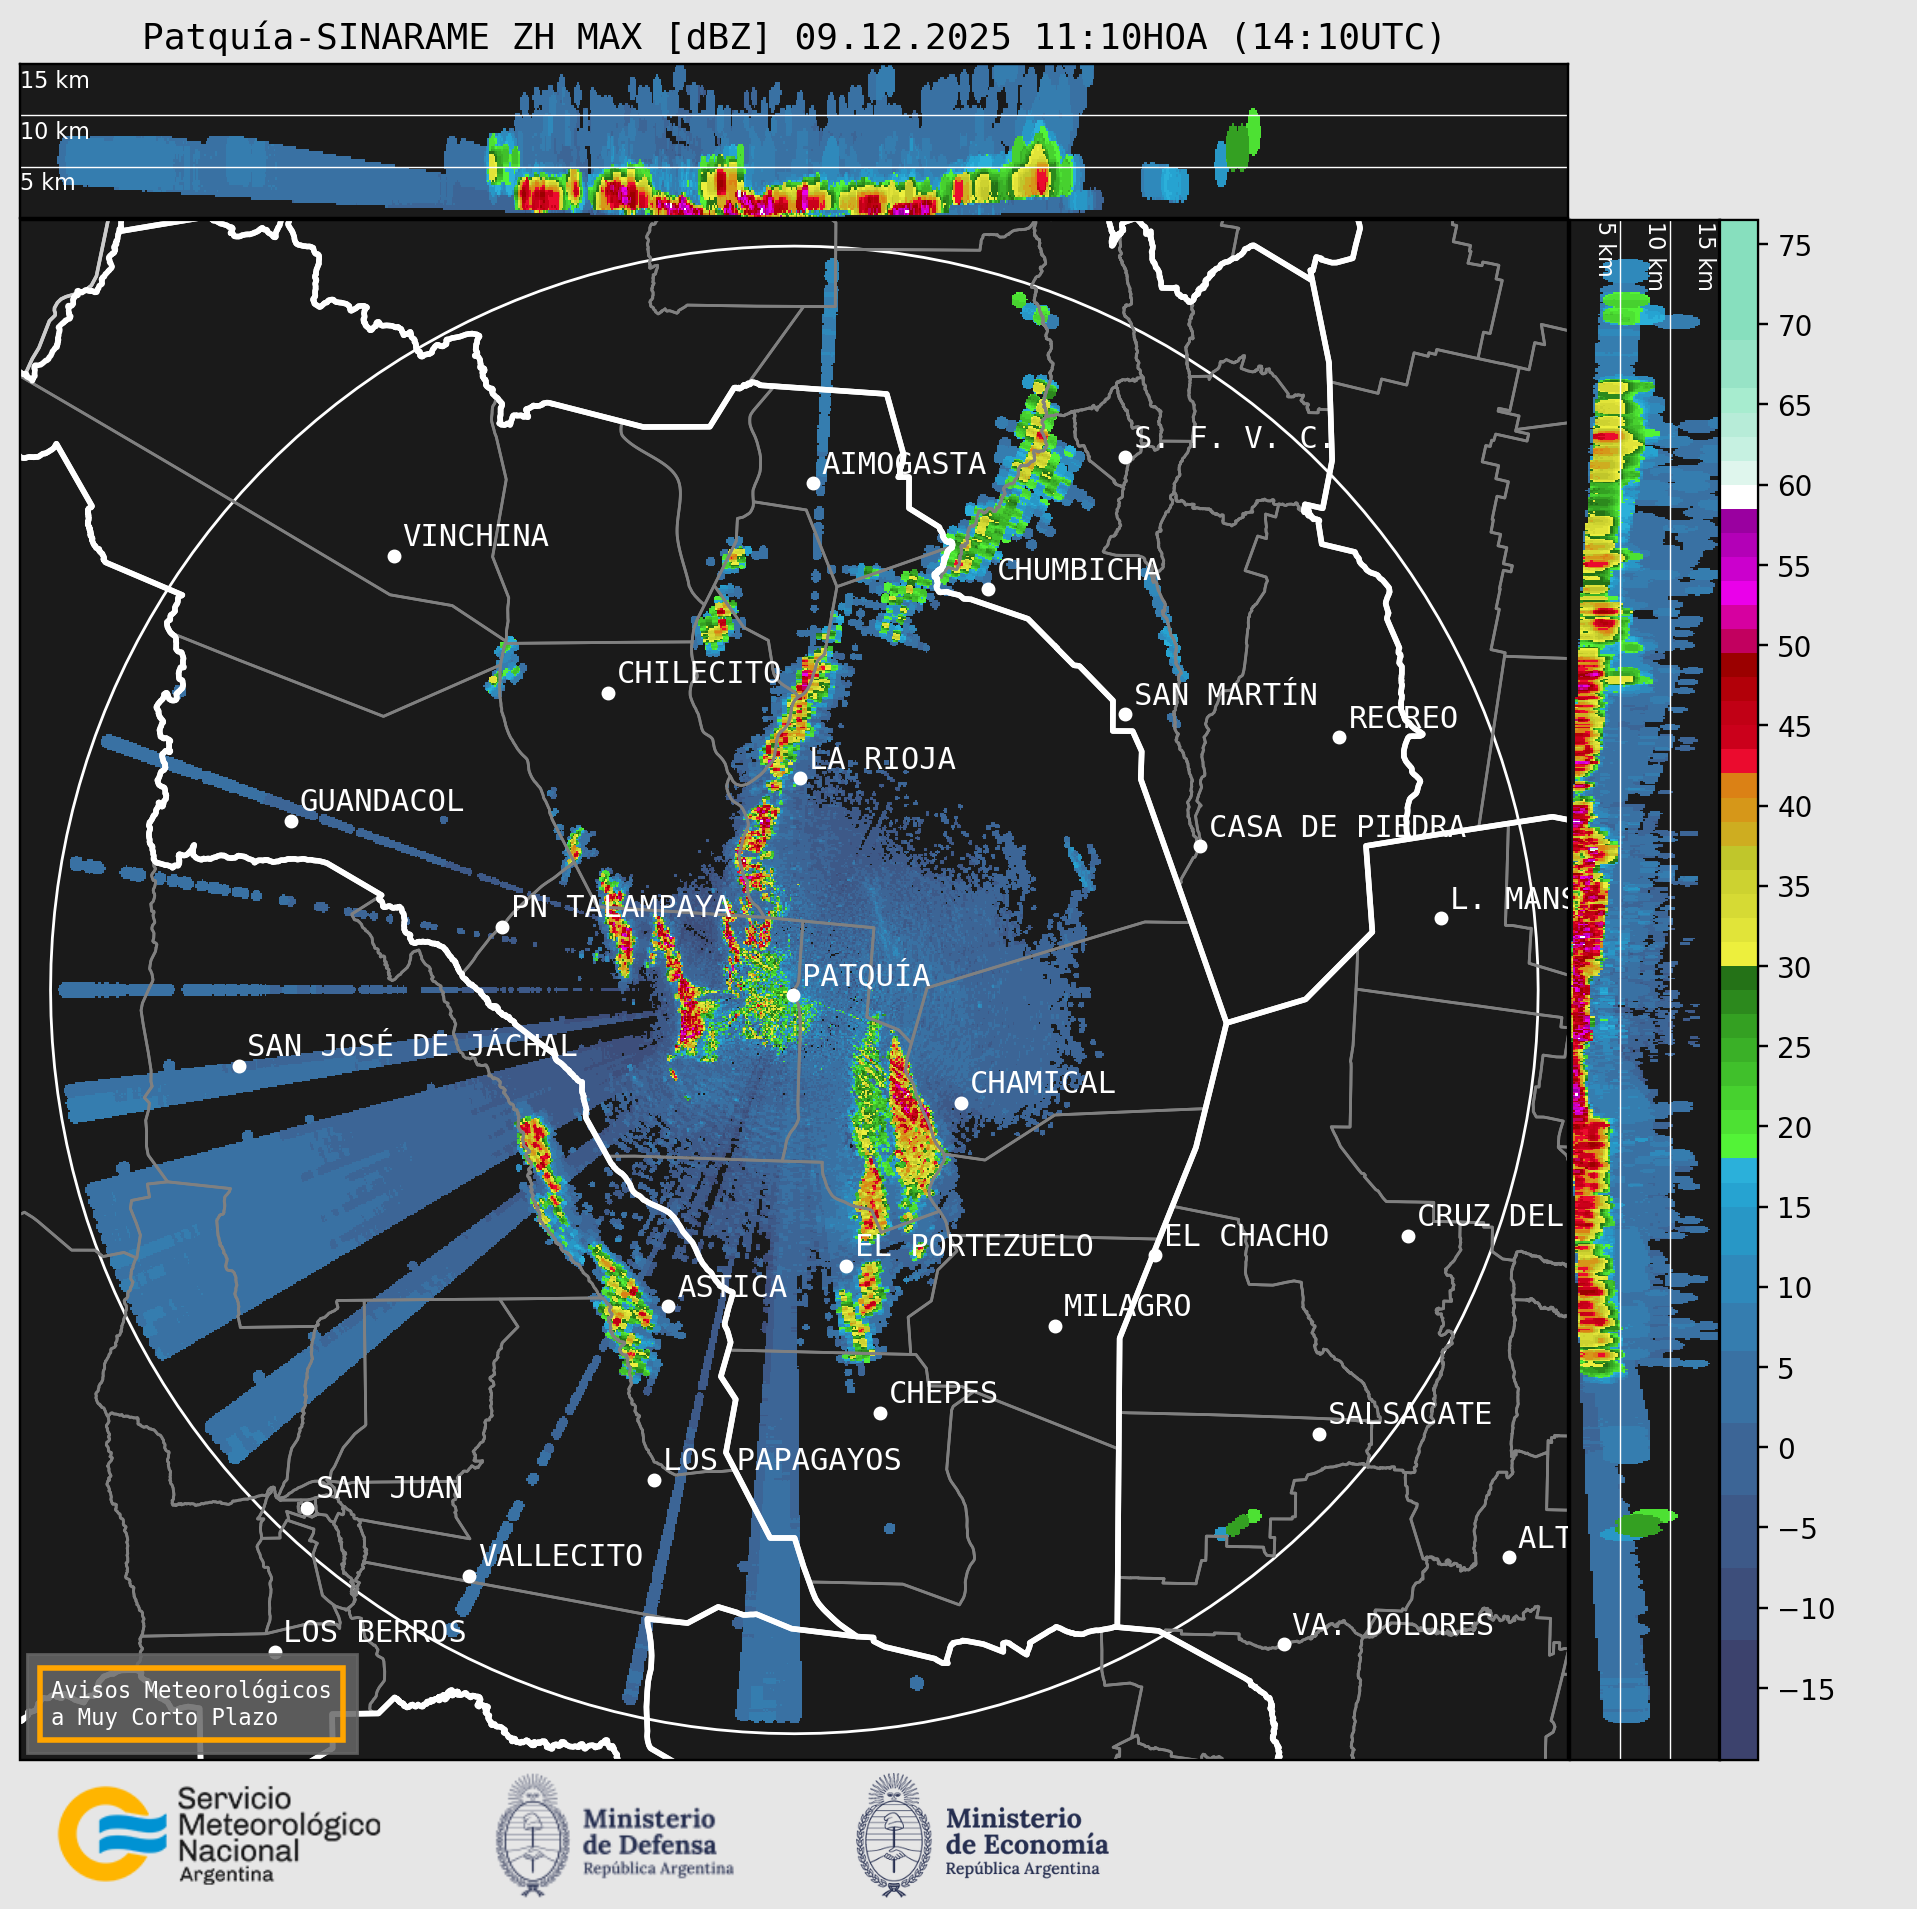
Task: Open the Avisos Meteorológicos a Muy Corto Plazo box
Action: coord(191,1704)
